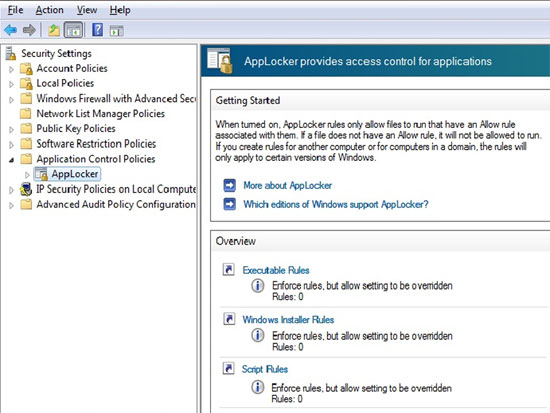The width and height of the screenshot is (550, 413).
Task: Expand the Account Policies node
Action: [11, 69]
